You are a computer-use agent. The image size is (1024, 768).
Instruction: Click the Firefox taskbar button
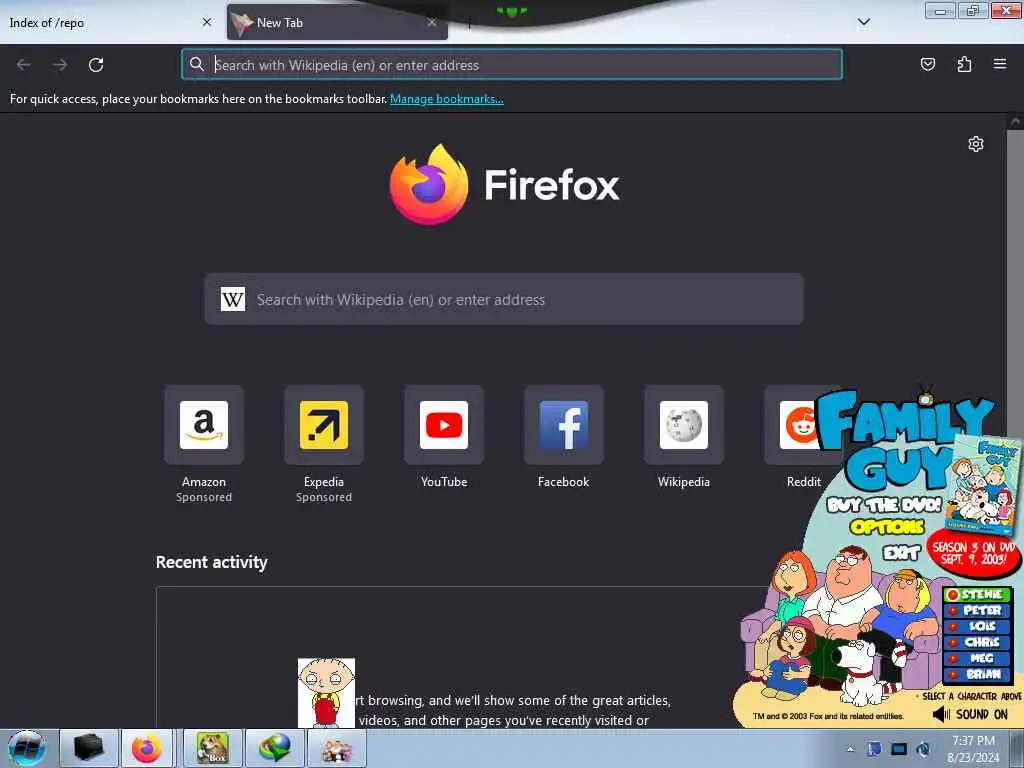tap(146, 748)
